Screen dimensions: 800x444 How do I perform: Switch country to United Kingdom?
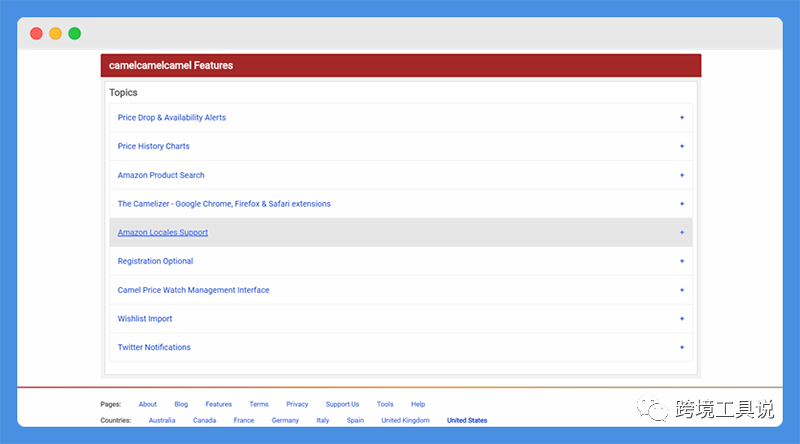406,421
